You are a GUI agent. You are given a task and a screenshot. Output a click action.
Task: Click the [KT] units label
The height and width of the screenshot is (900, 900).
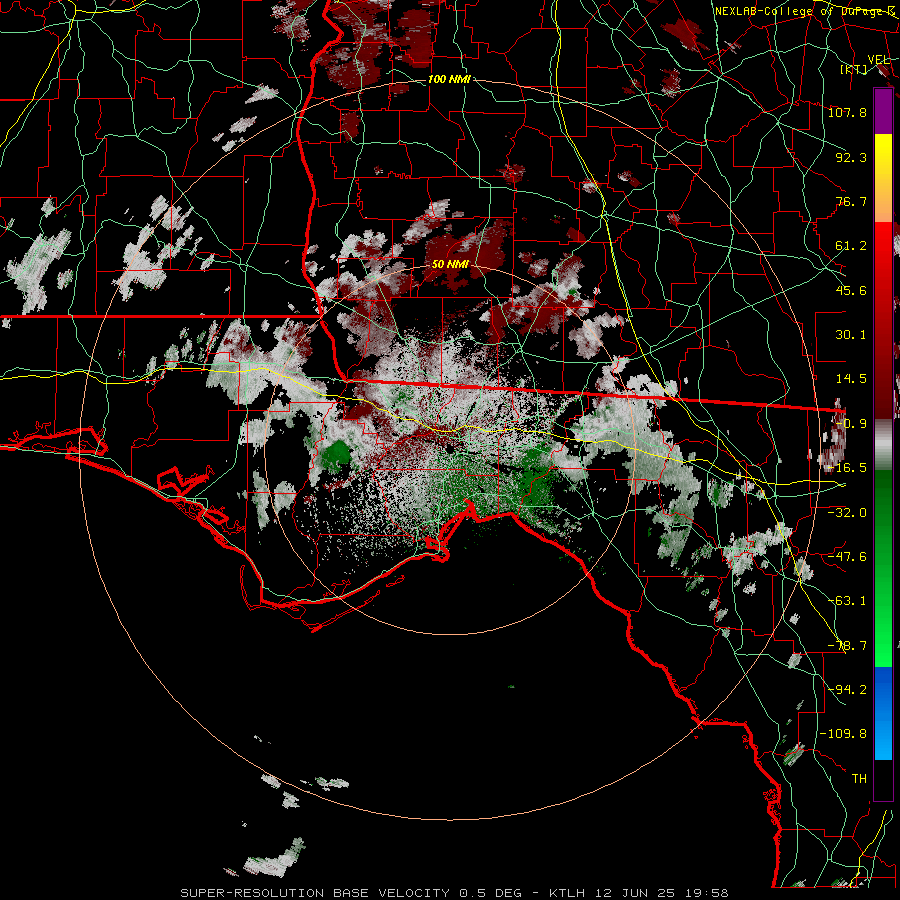click(x=854, y=69)
